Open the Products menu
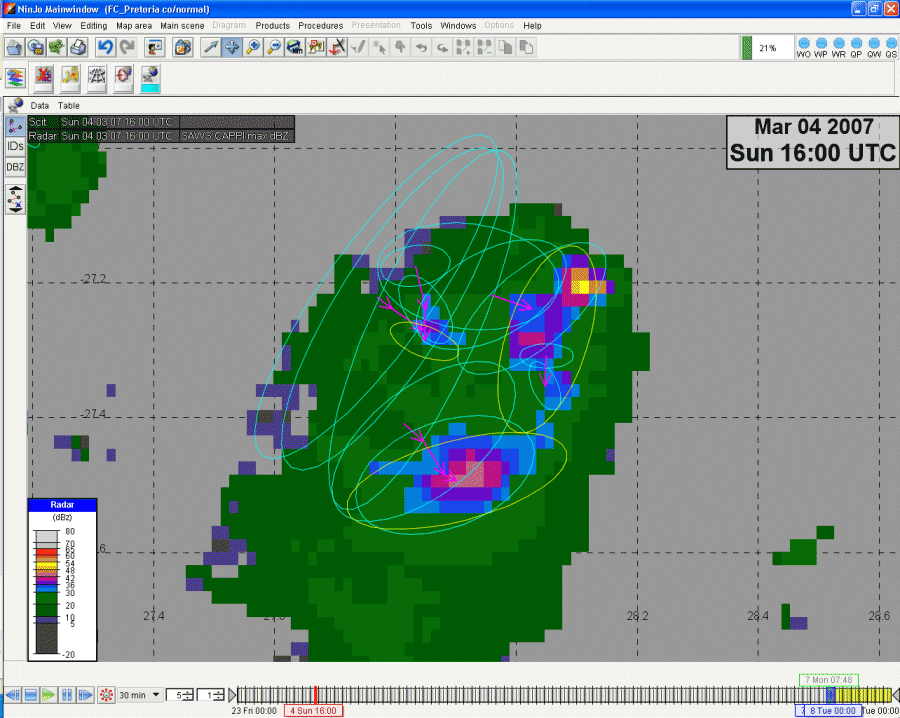900x718 pixels. click(x=273, y=26)
